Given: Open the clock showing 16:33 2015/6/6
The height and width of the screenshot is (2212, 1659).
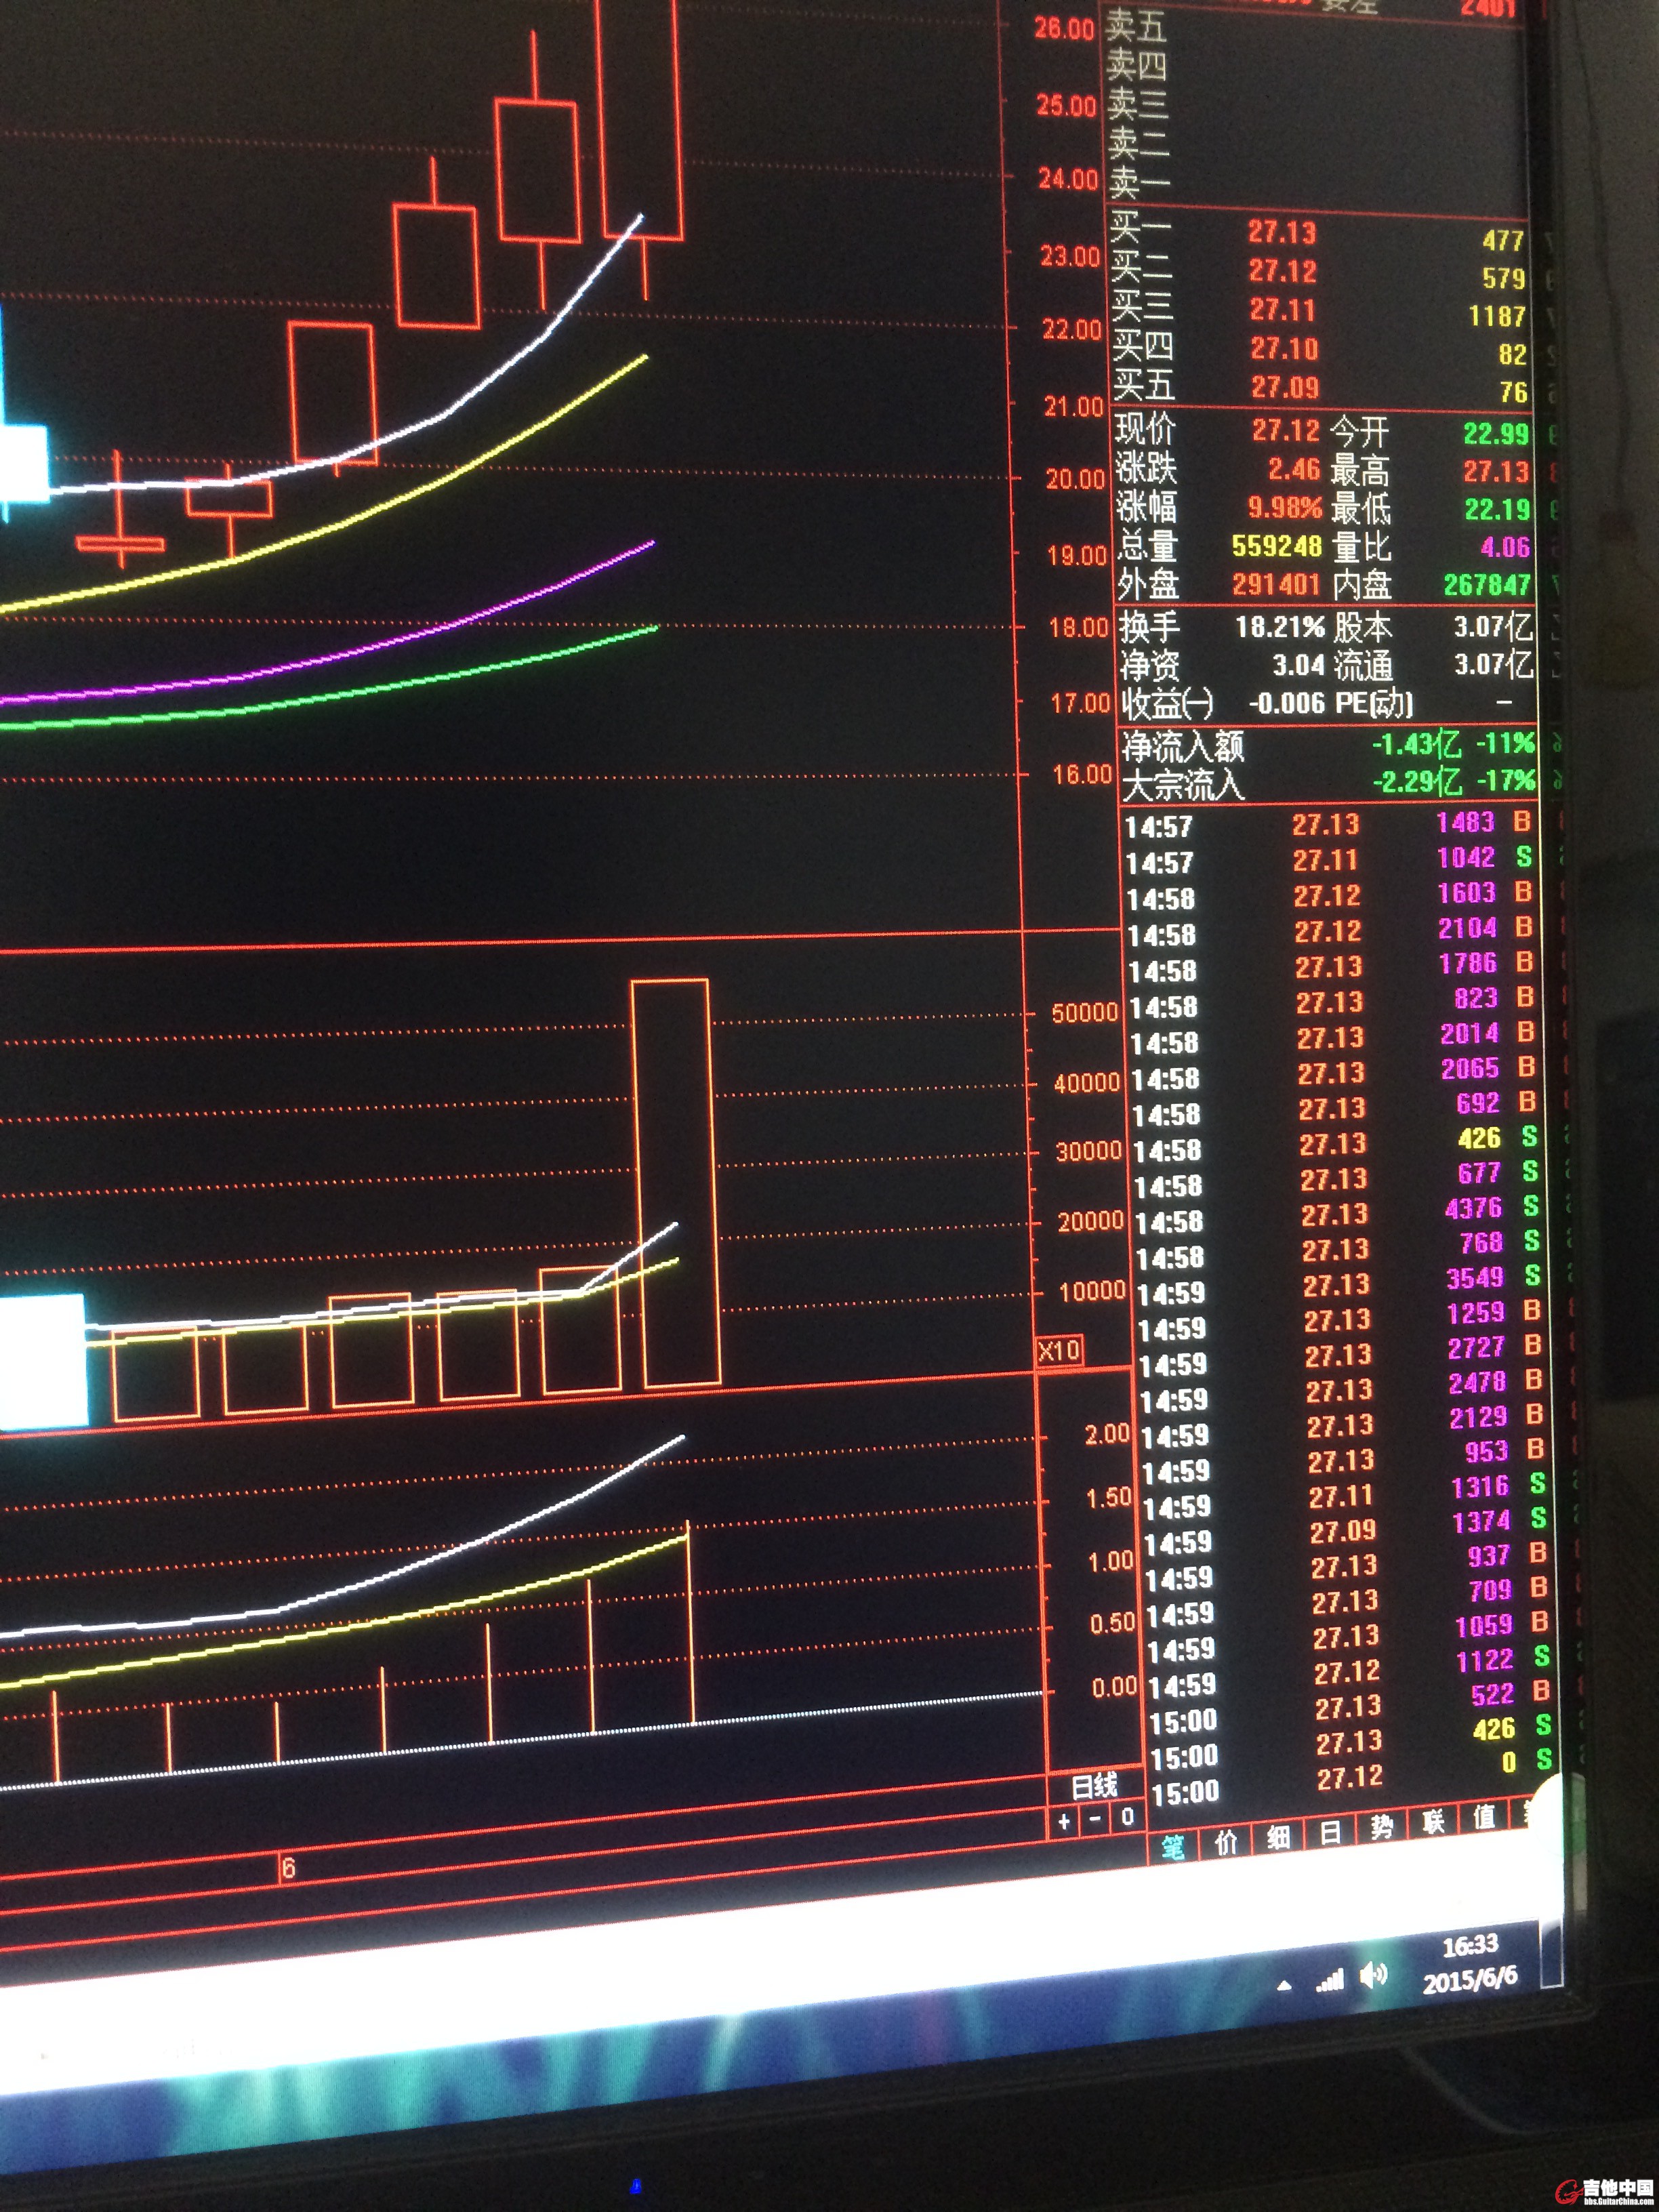Looking at the screenshot, I should 1469,1962.
